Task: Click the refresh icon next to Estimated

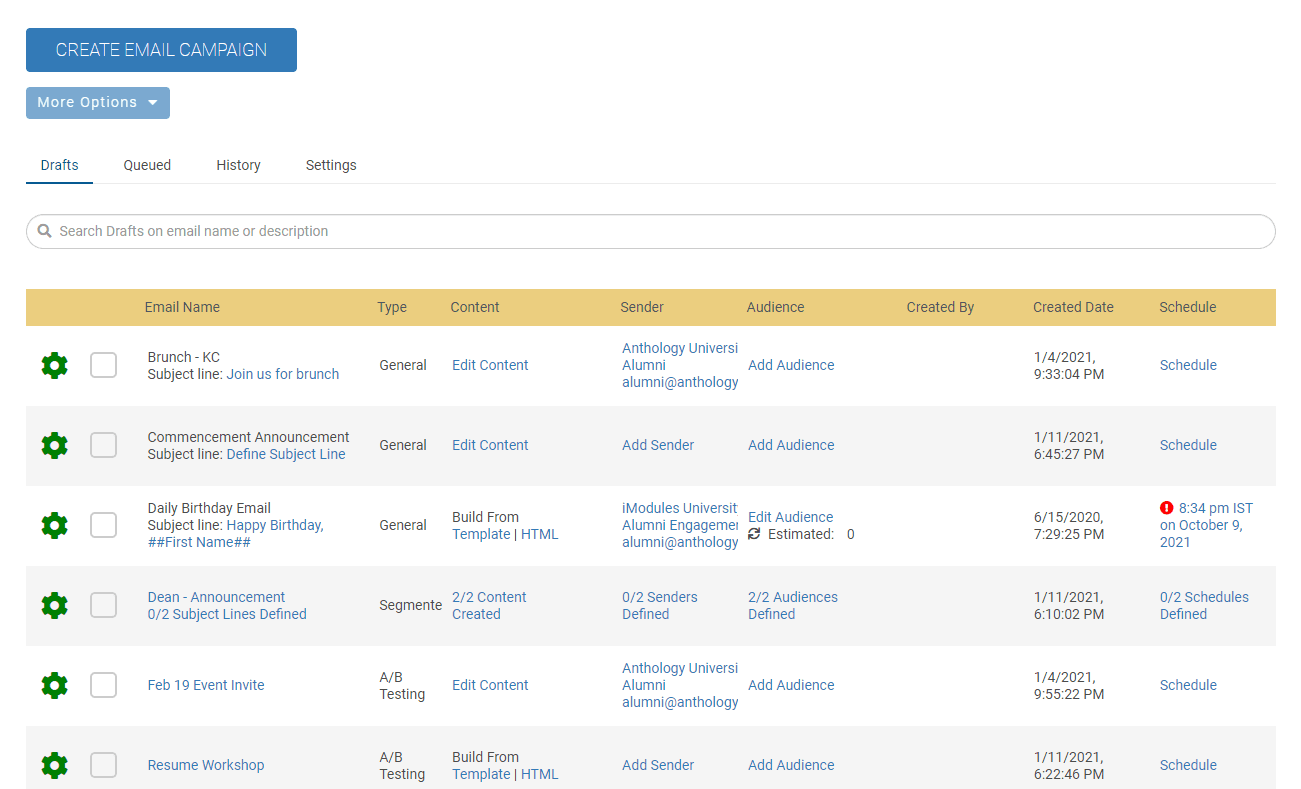Action: 754,534
